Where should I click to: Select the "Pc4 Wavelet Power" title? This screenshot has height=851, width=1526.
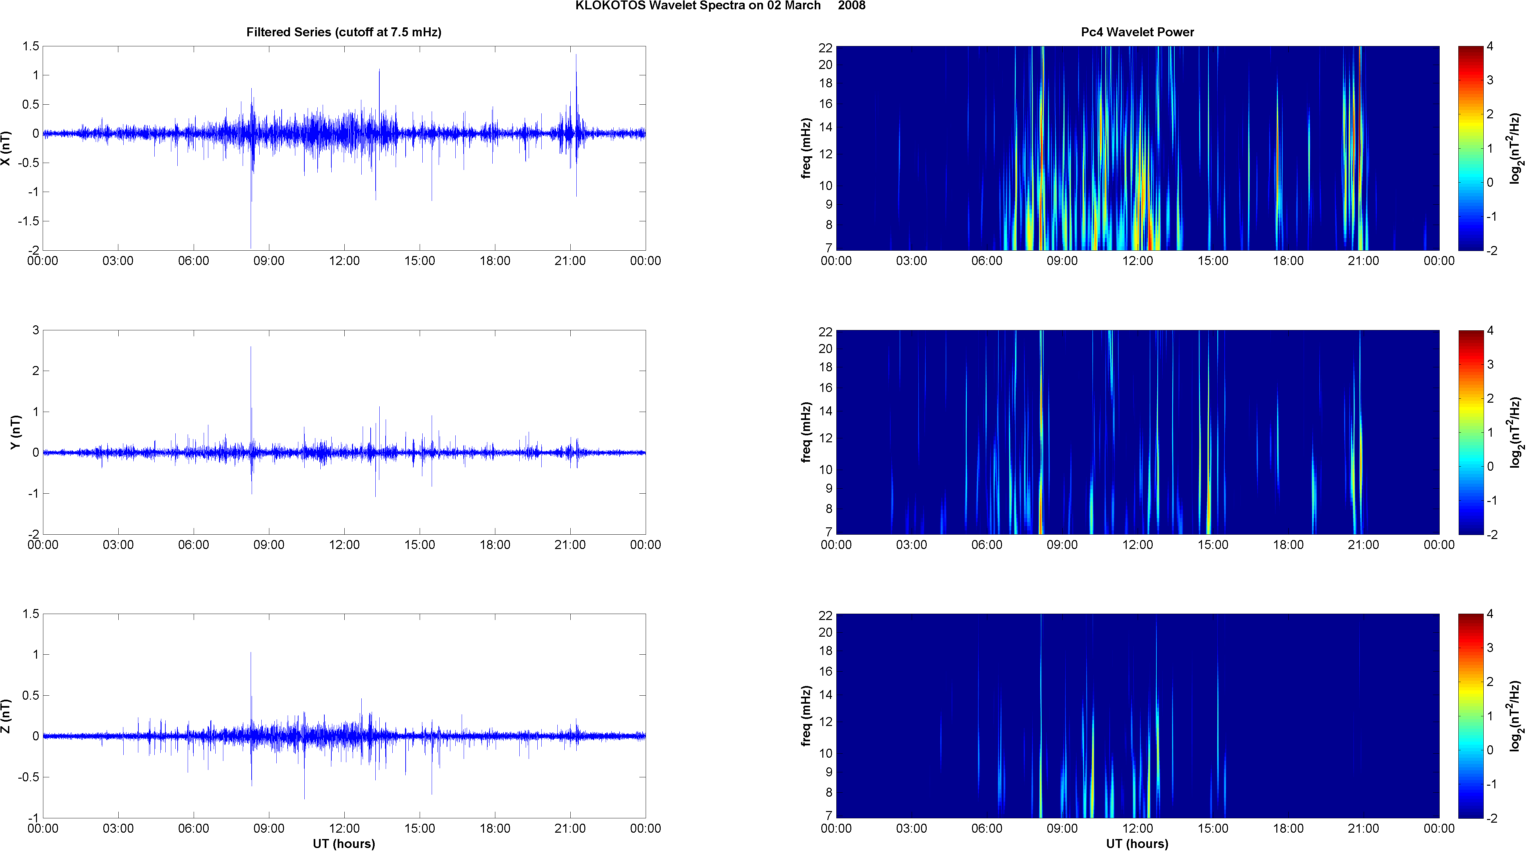(1137, 32)
